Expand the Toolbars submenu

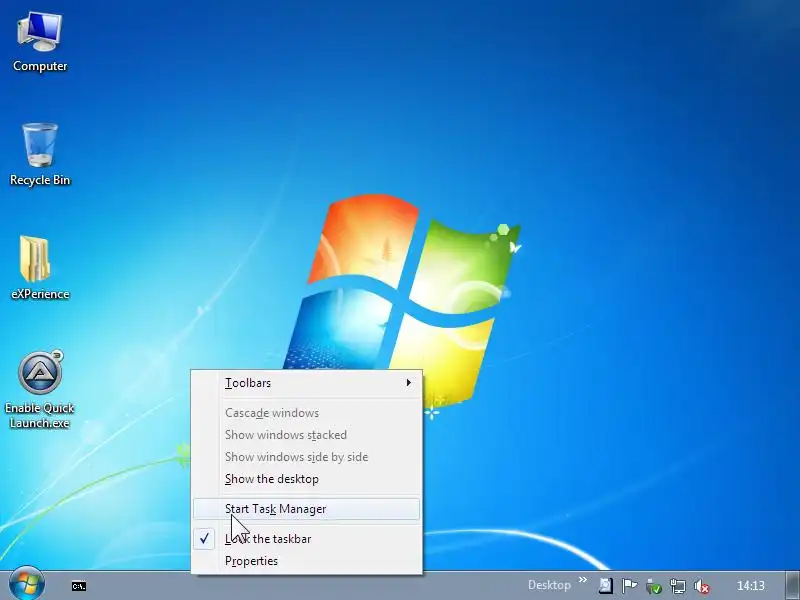click(x=307, y=383)
